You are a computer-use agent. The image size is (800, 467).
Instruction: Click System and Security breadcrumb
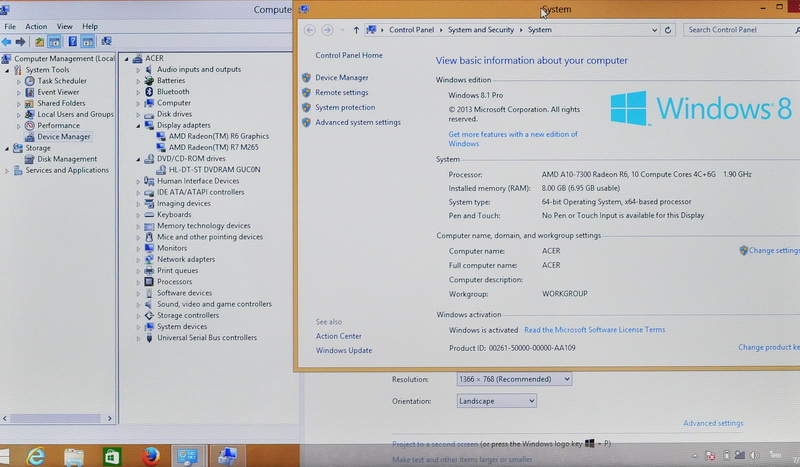[x=481, y=30]
